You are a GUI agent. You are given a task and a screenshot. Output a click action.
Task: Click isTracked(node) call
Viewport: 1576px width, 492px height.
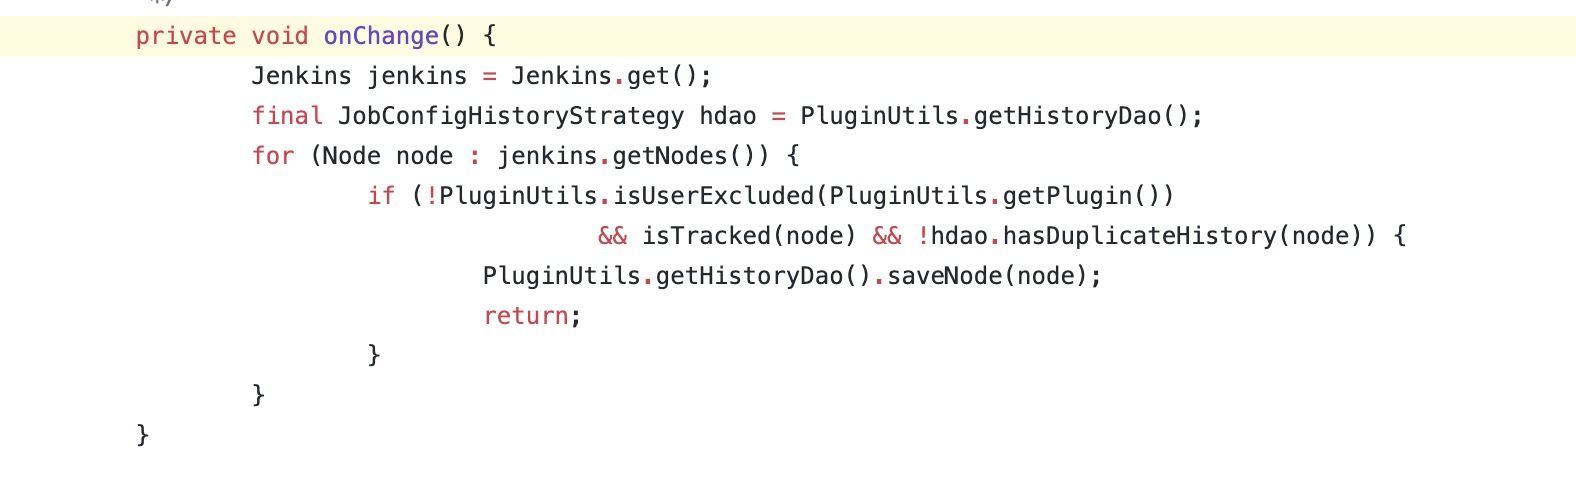tap(749, 236)
